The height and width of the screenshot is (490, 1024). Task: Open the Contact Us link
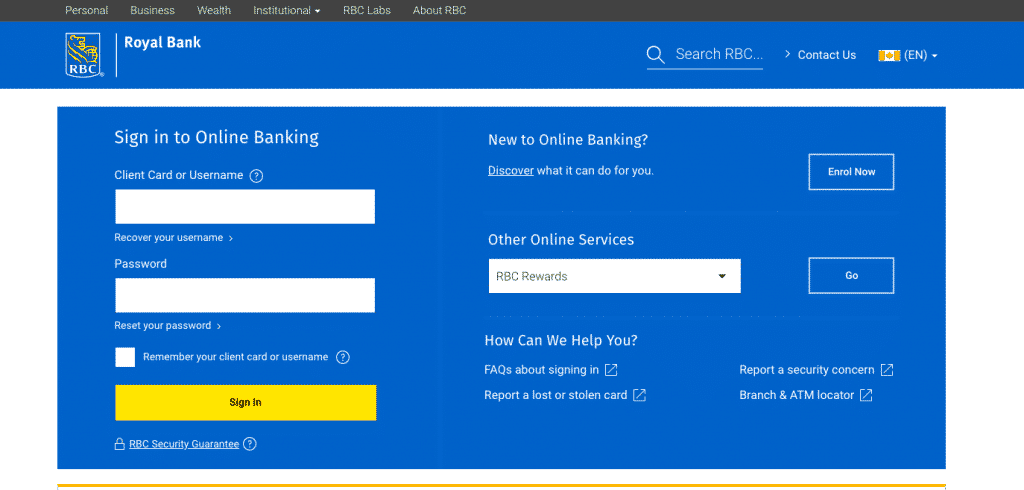pos(827,55)
